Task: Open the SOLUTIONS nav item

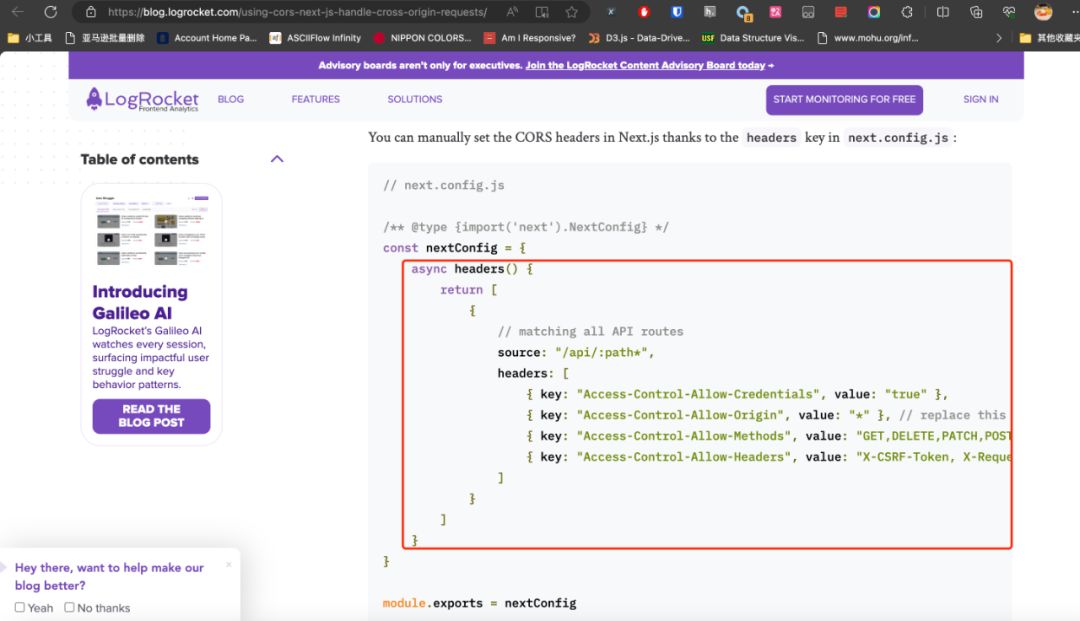Action: pyautogui.click(x=414, y=99)
